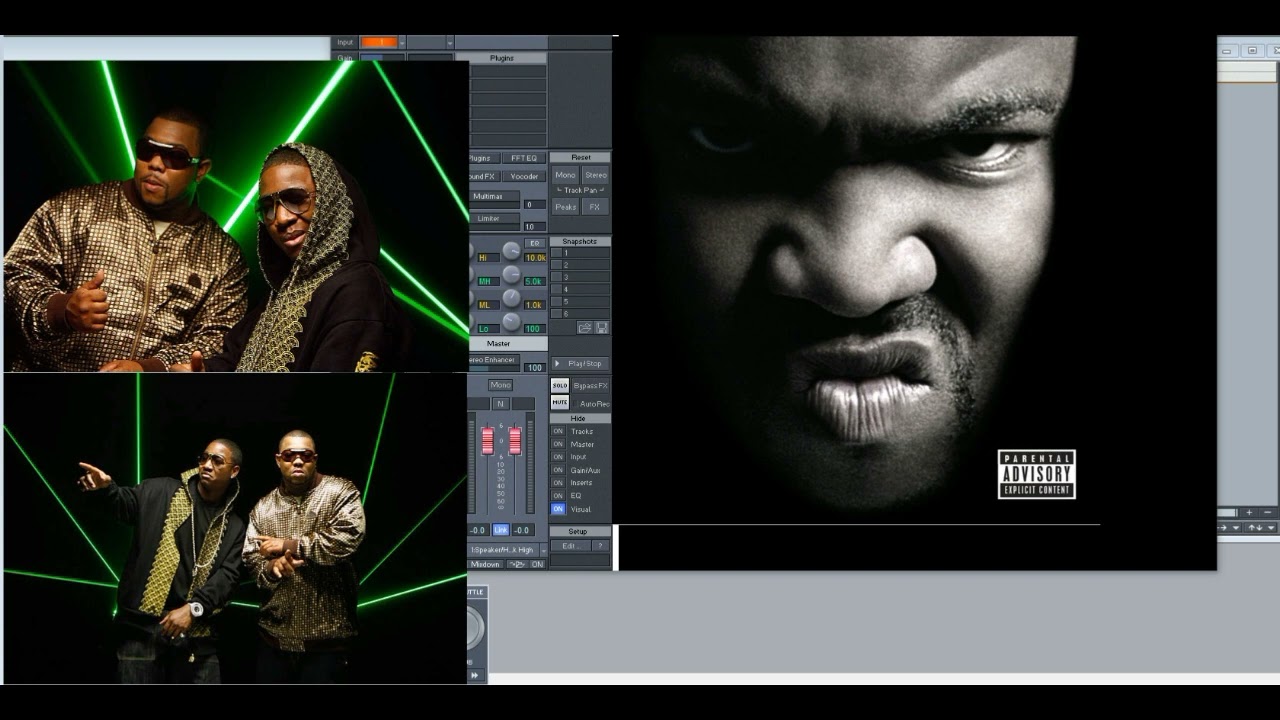Click the left master volume fader
The width and height of the screenshot is (1280, 720).
(x=488, y=441)
